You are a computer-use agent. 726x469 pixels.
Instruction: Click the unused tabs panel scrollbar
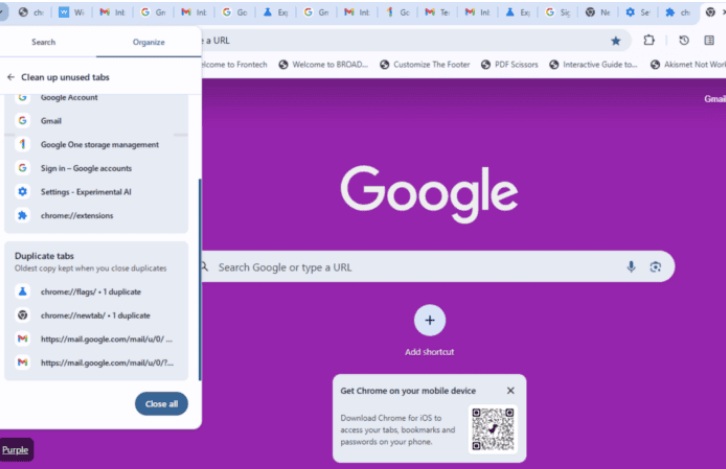[x=200, y=279]
